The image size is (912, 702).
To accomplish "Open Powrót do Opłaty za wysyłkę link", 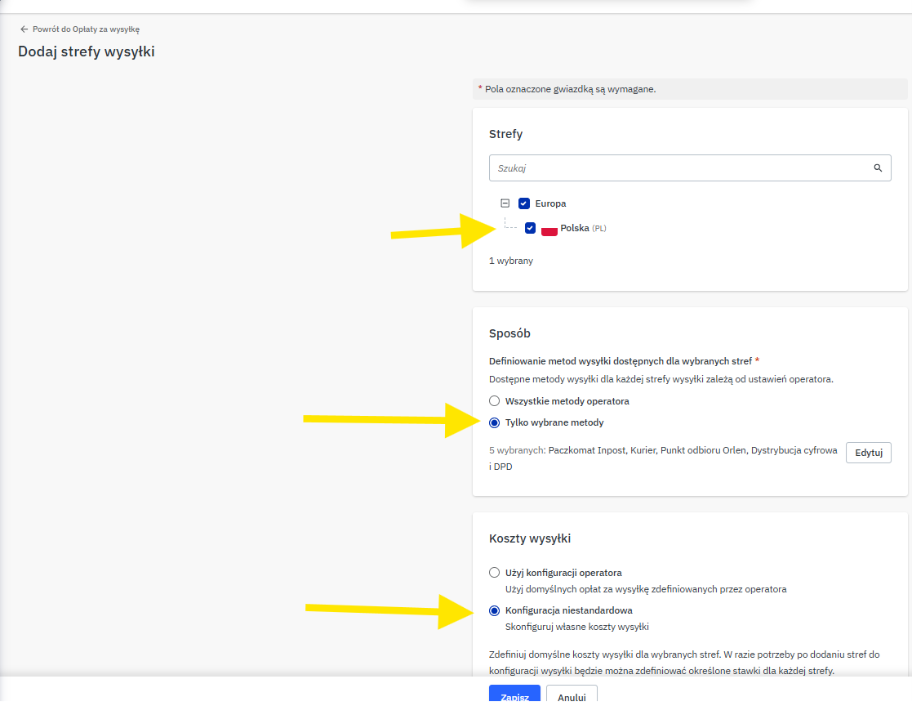I will 85,30.
